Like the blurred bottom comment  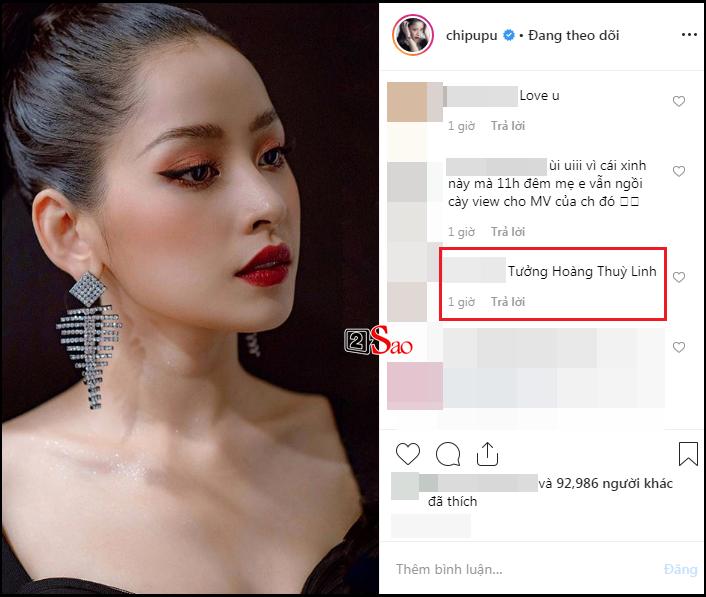coord(679,347)
